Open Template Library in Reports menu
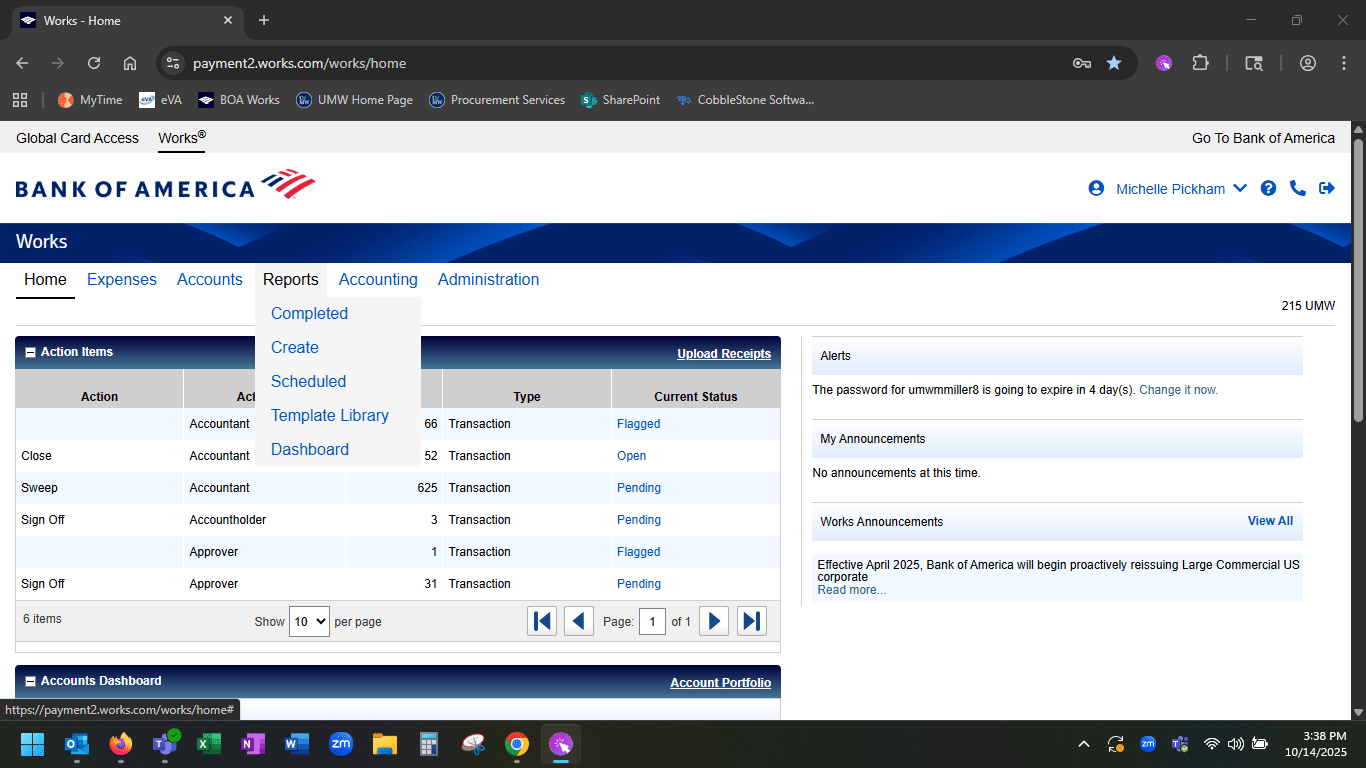 click(x=330, y=415)
